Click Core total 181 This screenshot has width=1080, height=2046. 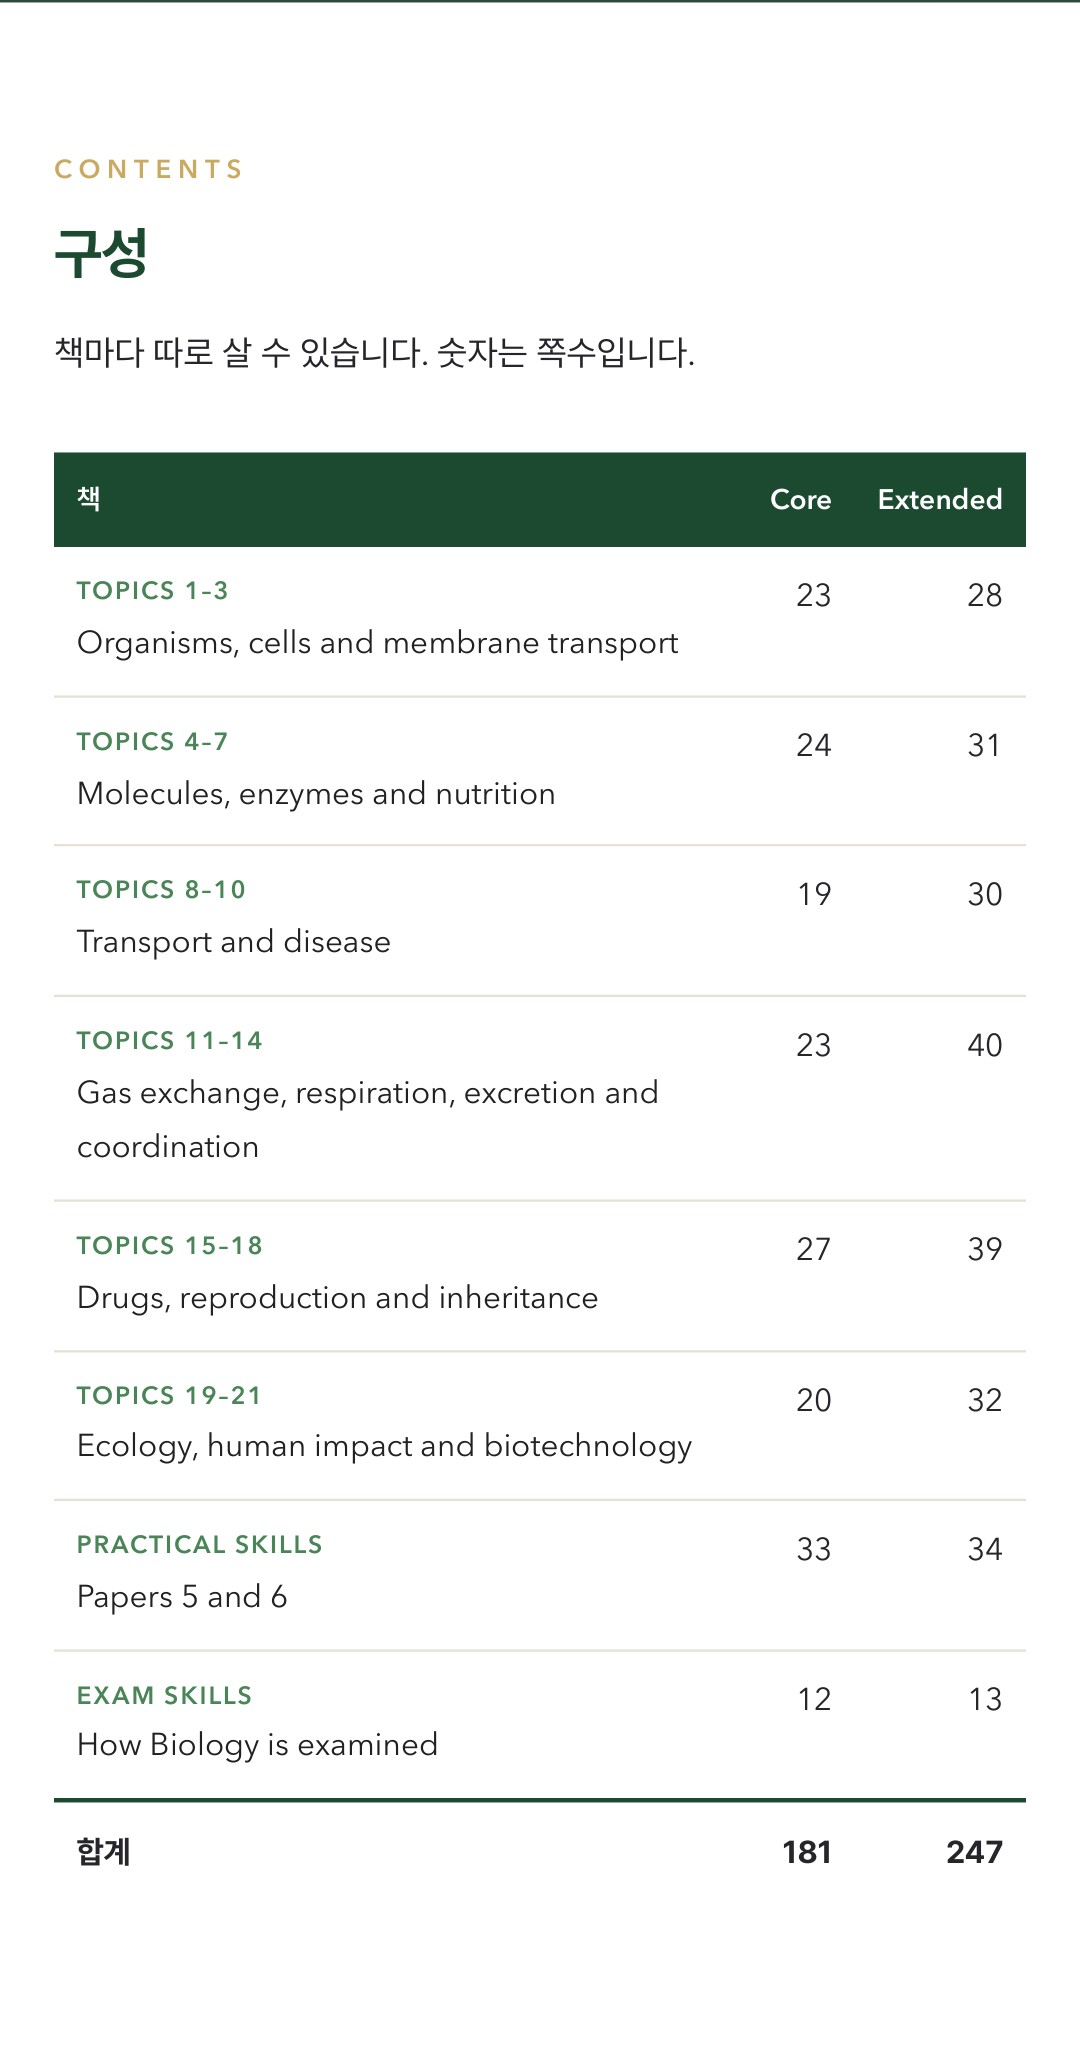point(807,1852)
